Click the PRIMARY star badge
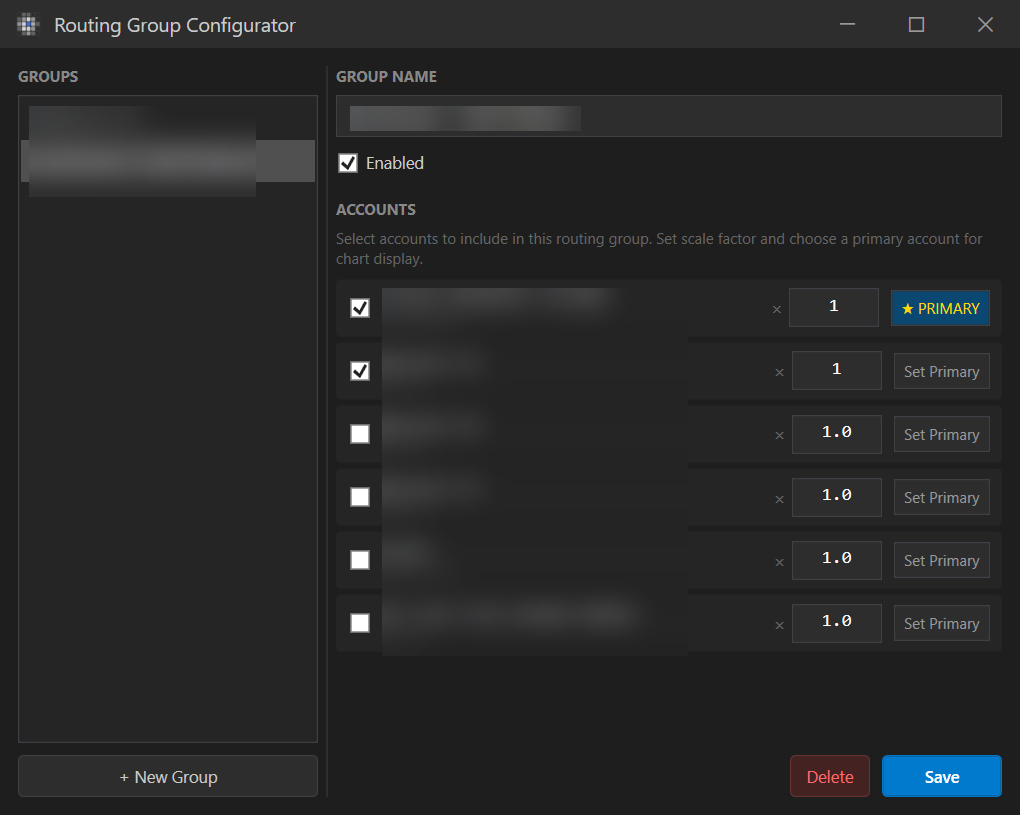 point(941,308)
